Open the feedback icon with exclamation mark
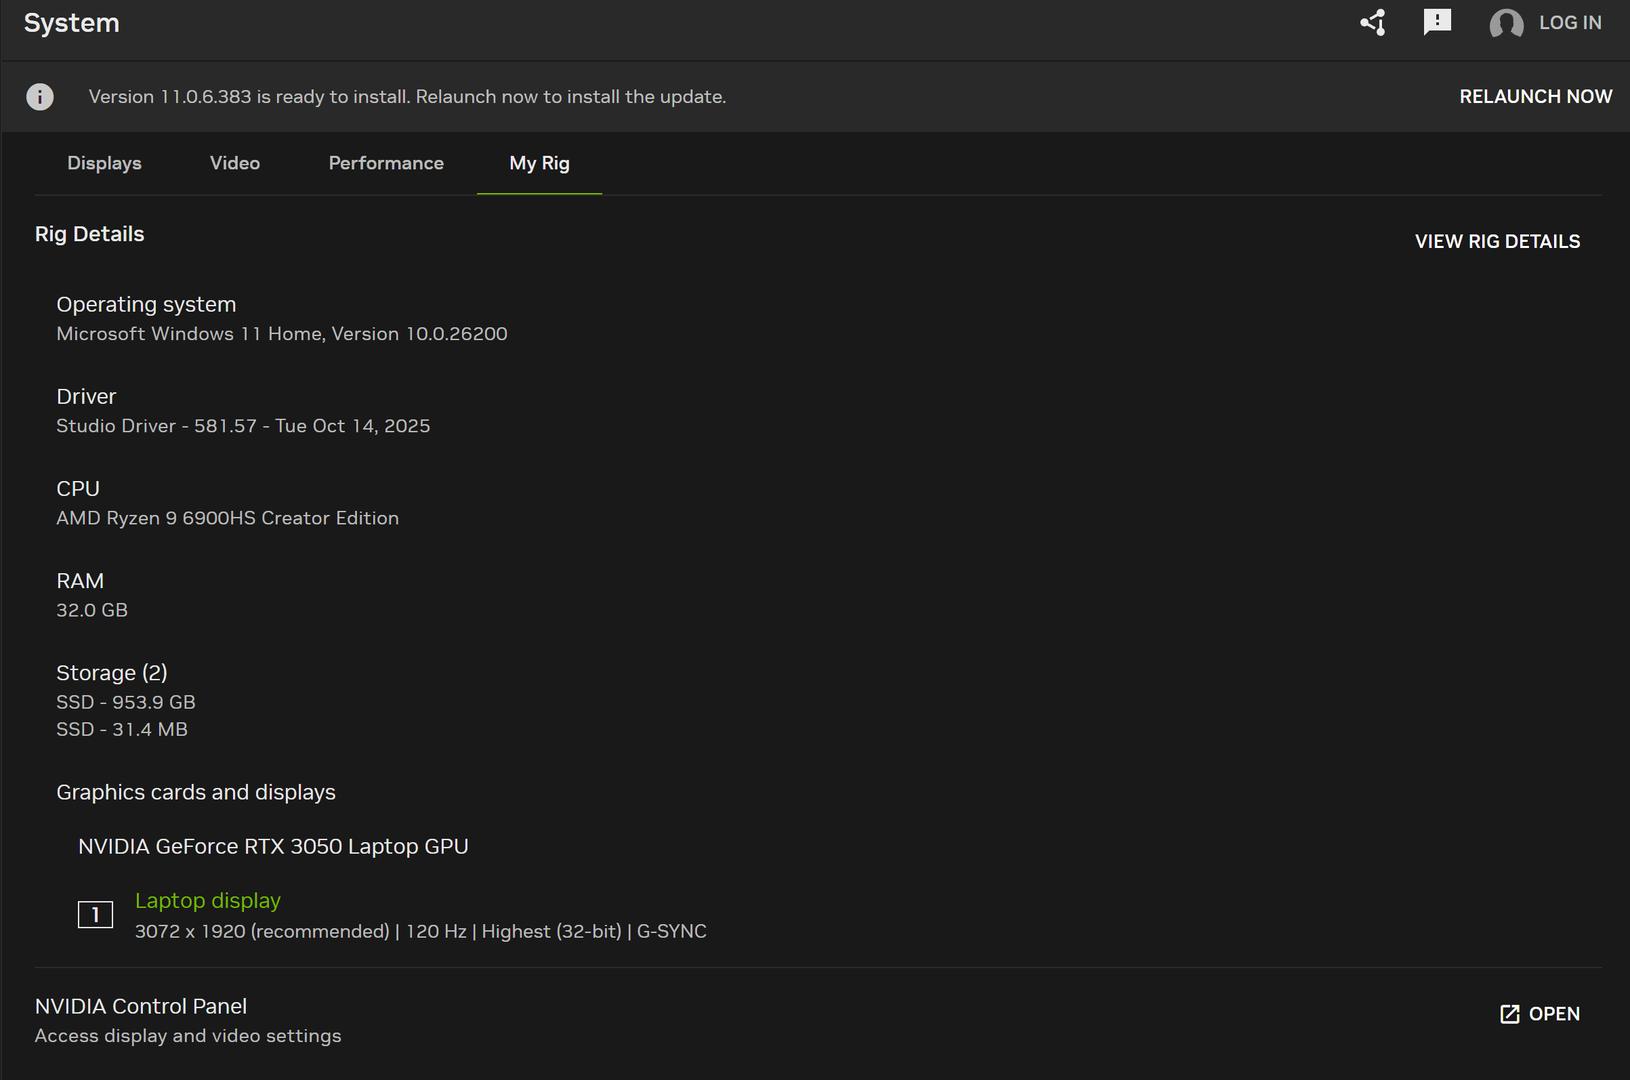1630x1080 pixels. 1437,22
